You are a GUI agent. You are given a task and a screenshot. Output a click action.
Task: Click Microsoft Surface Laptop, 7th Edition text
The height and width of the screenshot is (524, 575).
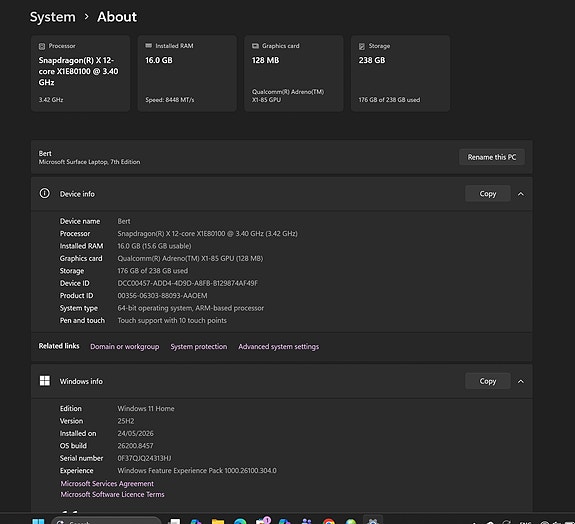point(89,162)
